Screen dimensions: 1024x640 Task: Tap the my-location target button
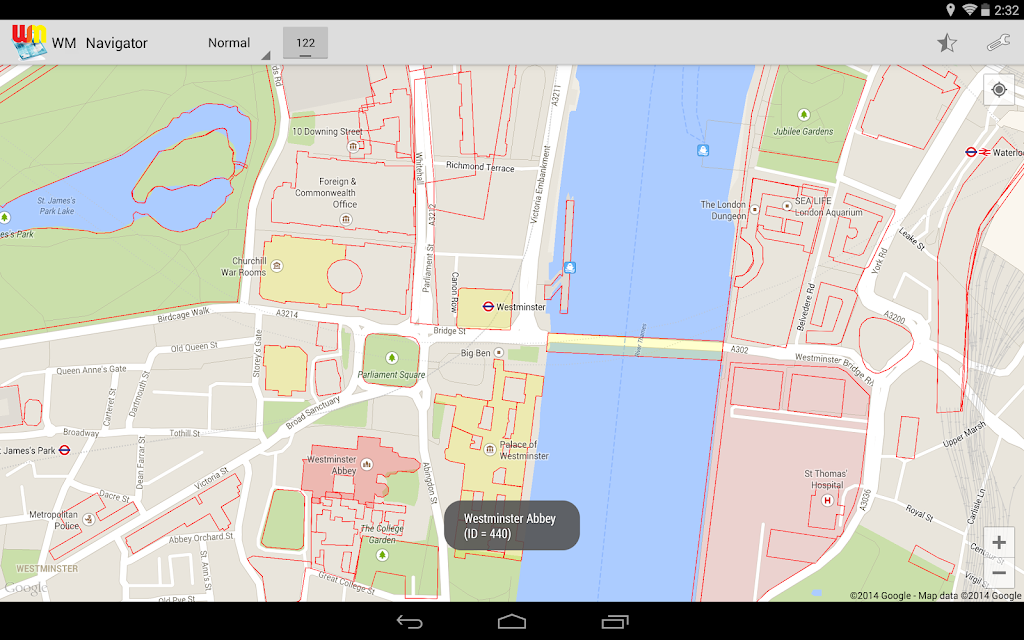999,89
